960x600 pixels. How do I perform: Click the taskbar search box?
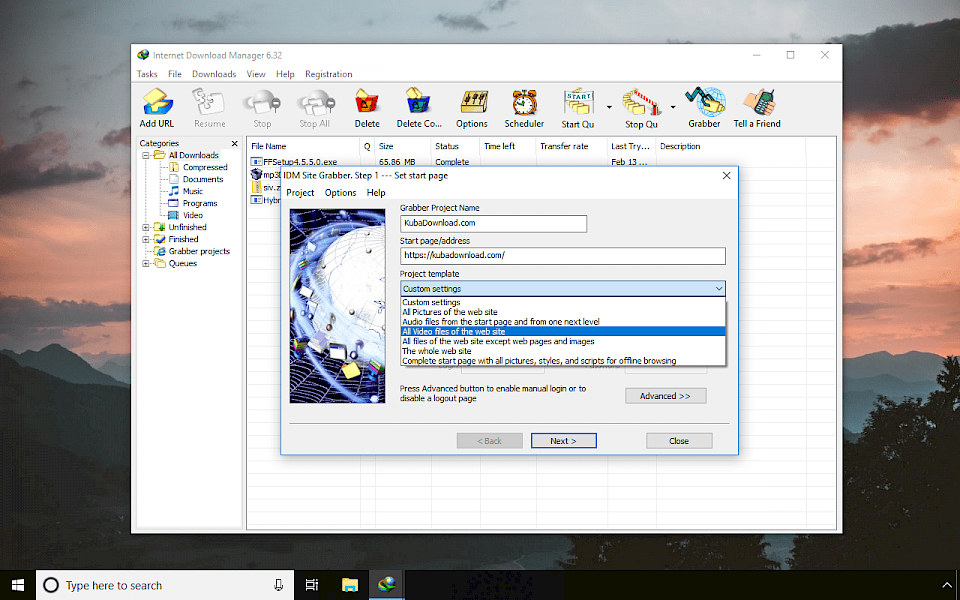(165, 585)
